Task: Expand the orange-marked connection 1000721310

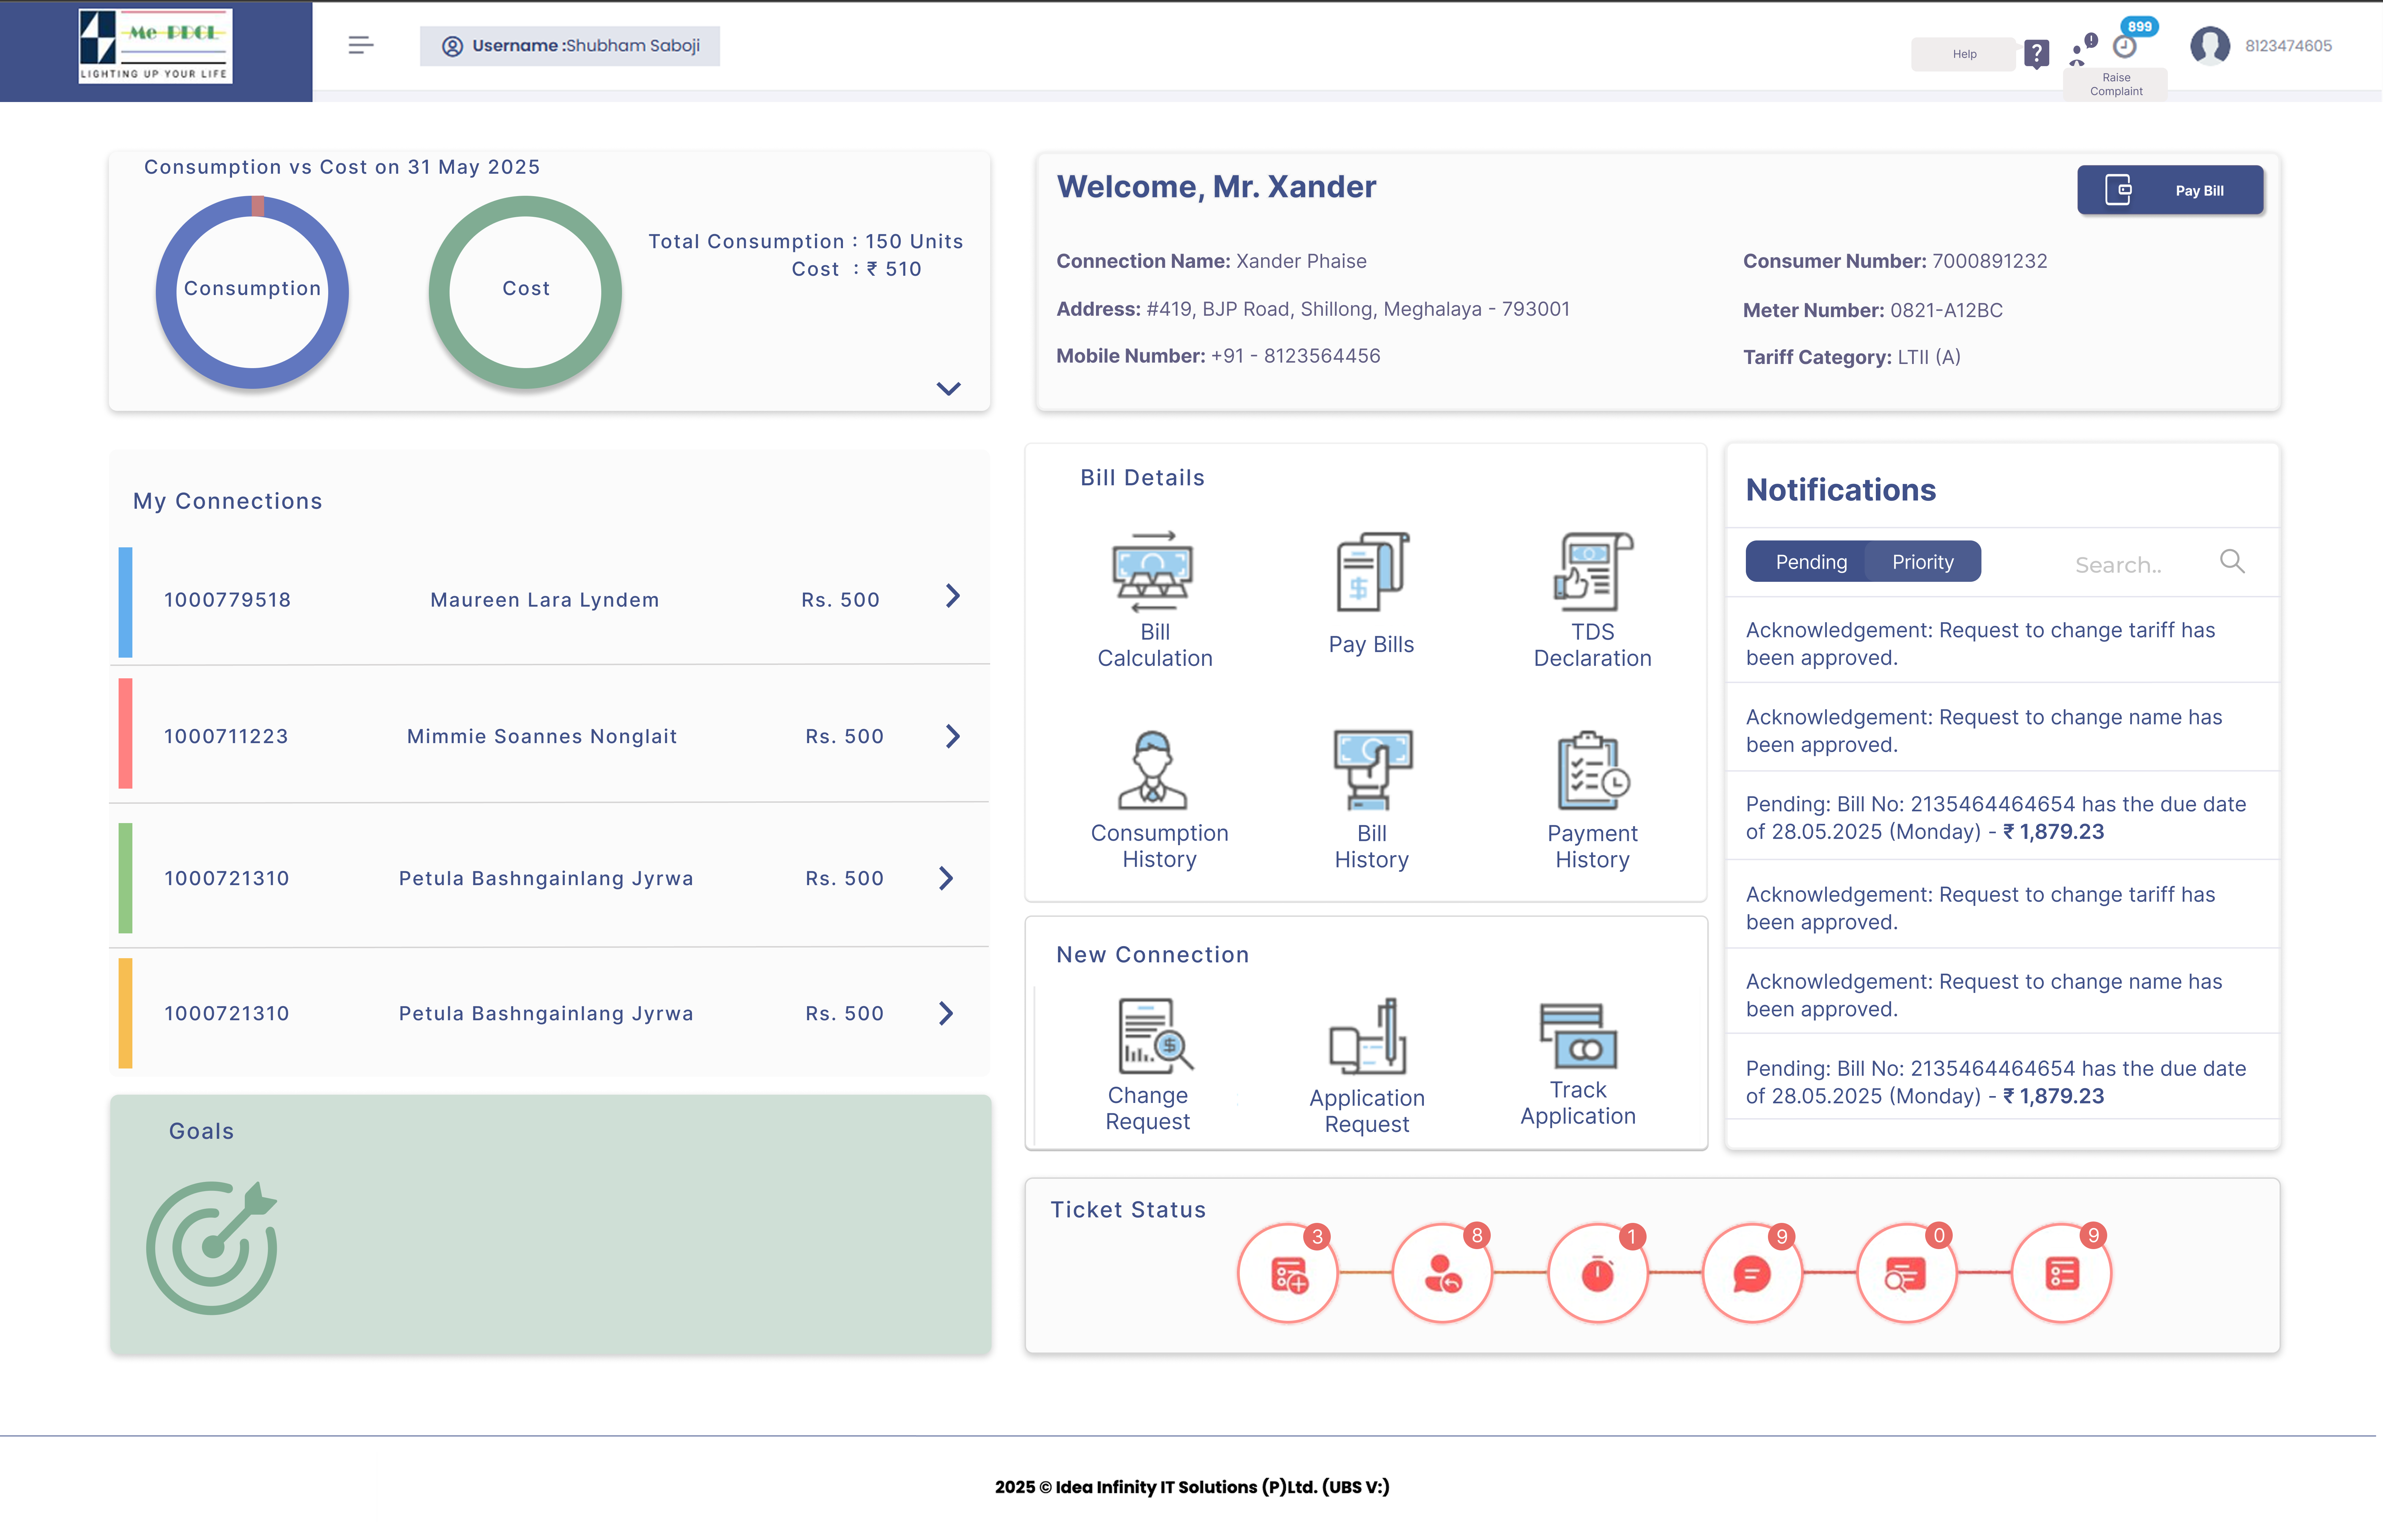Action: pyautogui.click(x=946, y=1013)
